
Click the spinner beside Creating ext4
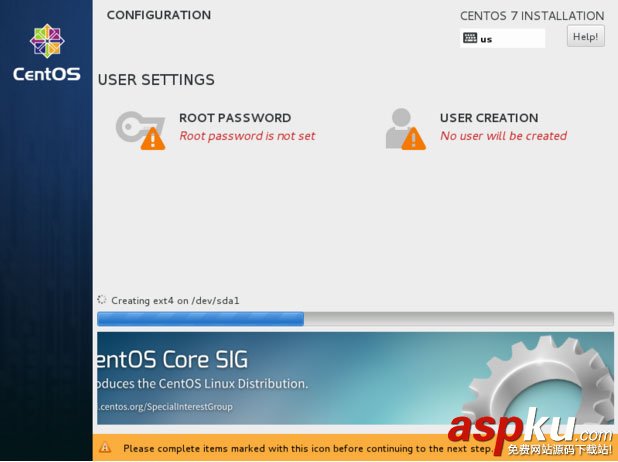102,299
